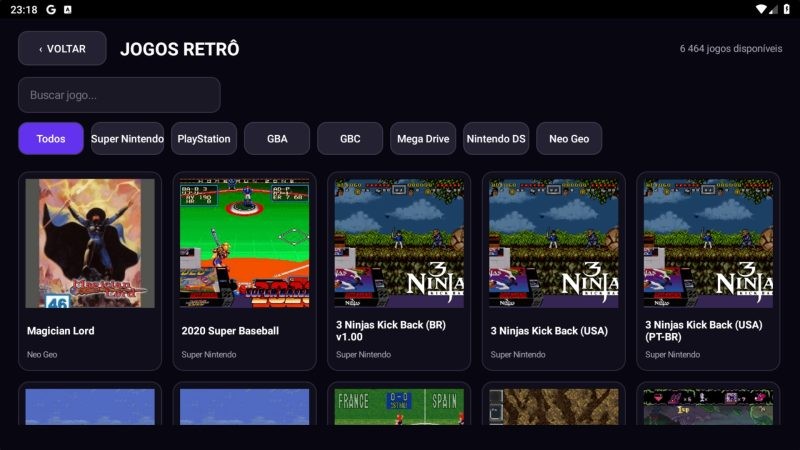Select the Todos filter tab

51,138
